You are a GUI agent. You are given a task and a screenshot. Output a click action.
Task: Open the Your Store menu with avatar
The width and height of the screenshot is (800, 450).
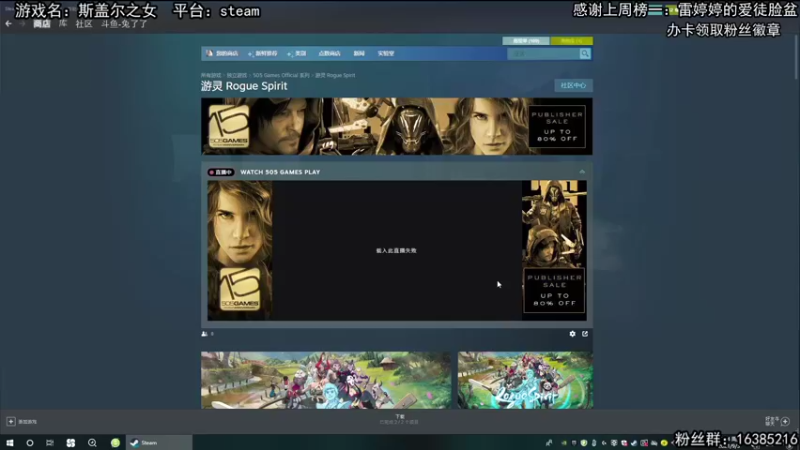tap(222, 53)
